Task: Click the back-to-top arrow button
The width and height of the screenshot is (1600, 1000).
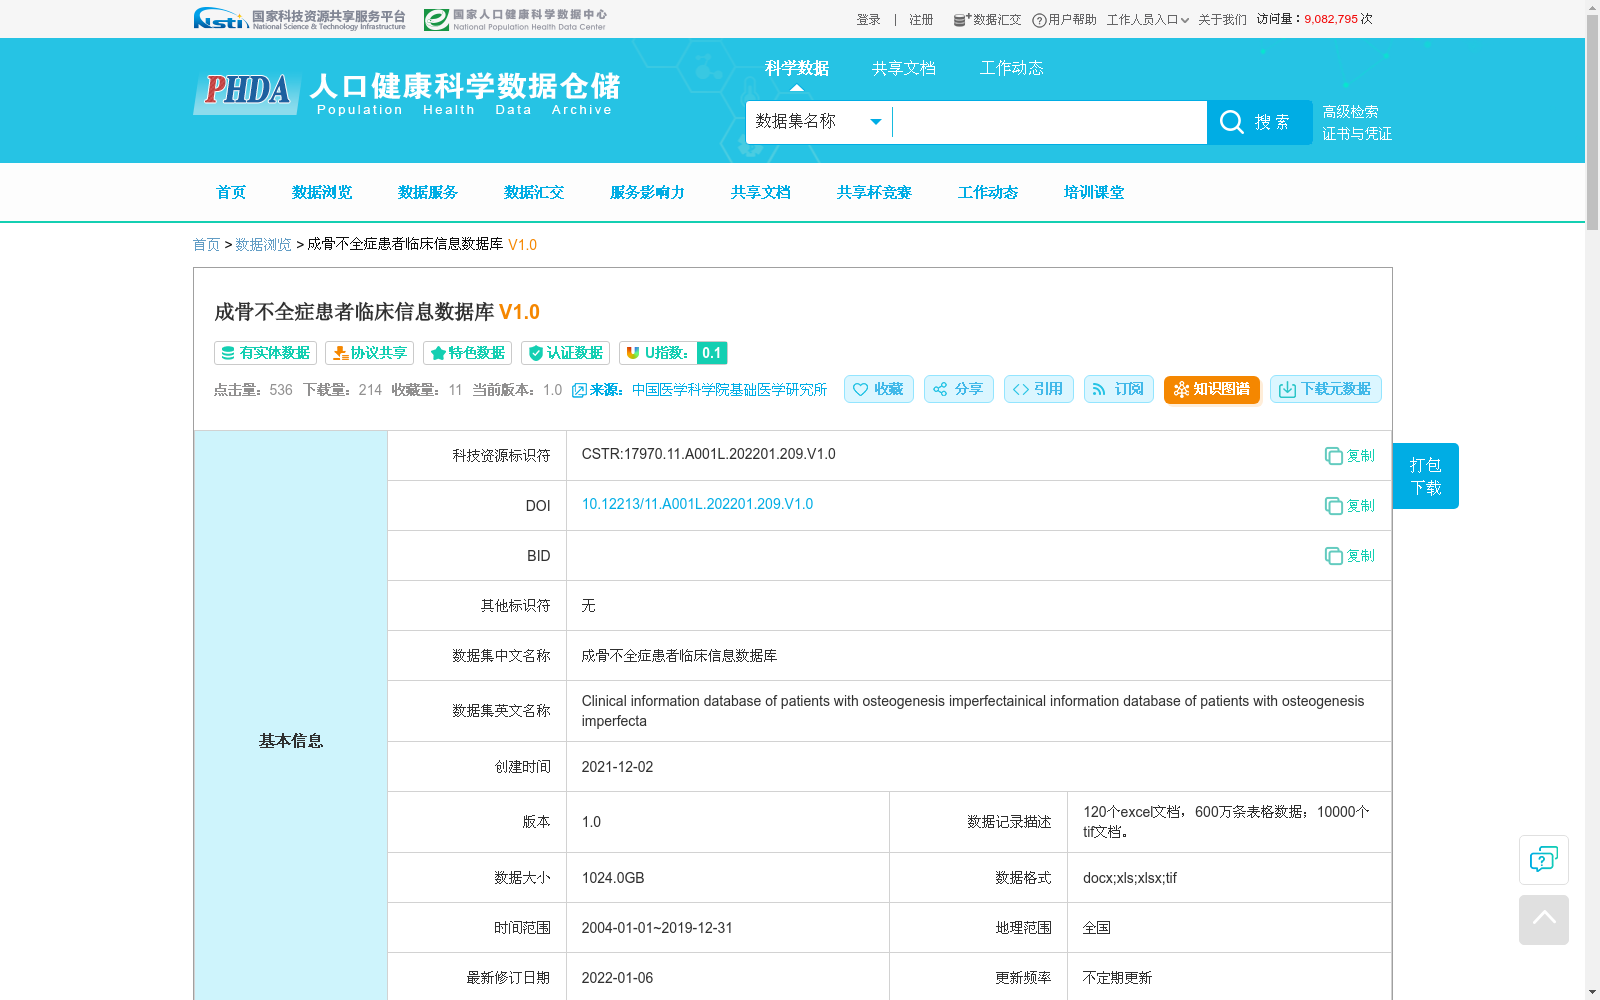Action: pyautogui.click(x=1543, y=919)
